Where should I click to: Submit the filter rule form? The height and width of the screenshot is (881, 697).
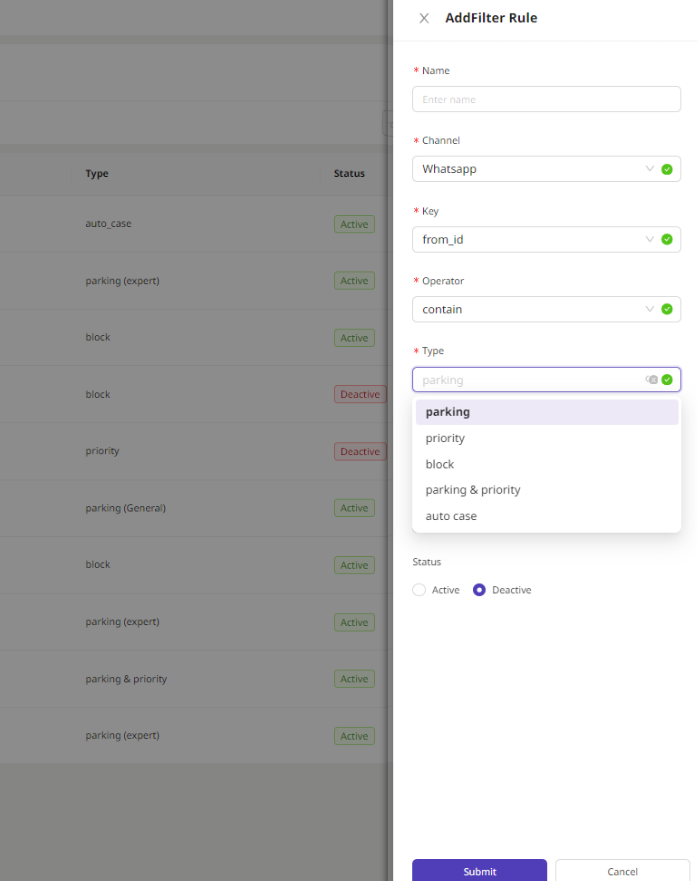[479, 871]
